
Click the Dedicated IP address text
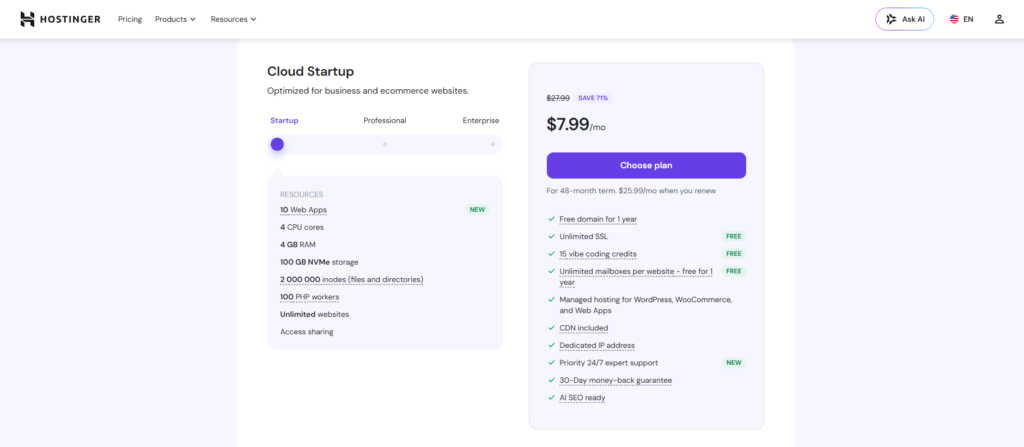[x=597, y=345]
